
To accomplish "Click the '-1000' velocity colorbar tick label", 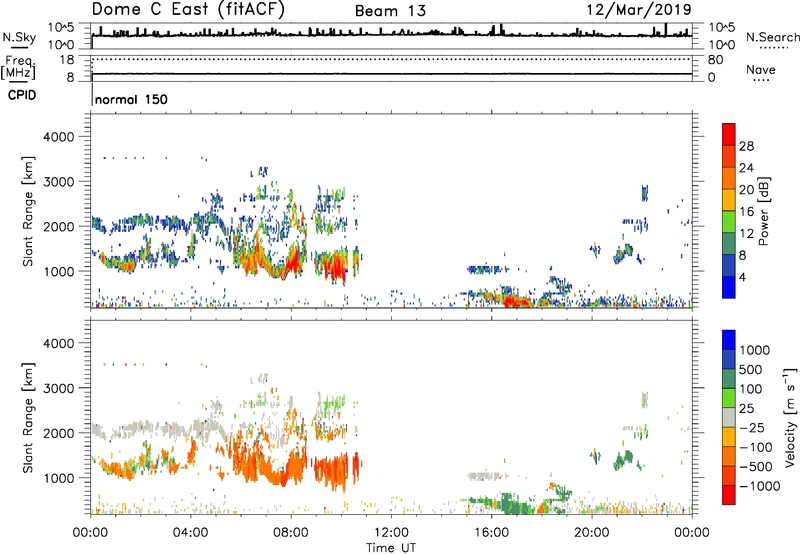I will click(759, 486).
